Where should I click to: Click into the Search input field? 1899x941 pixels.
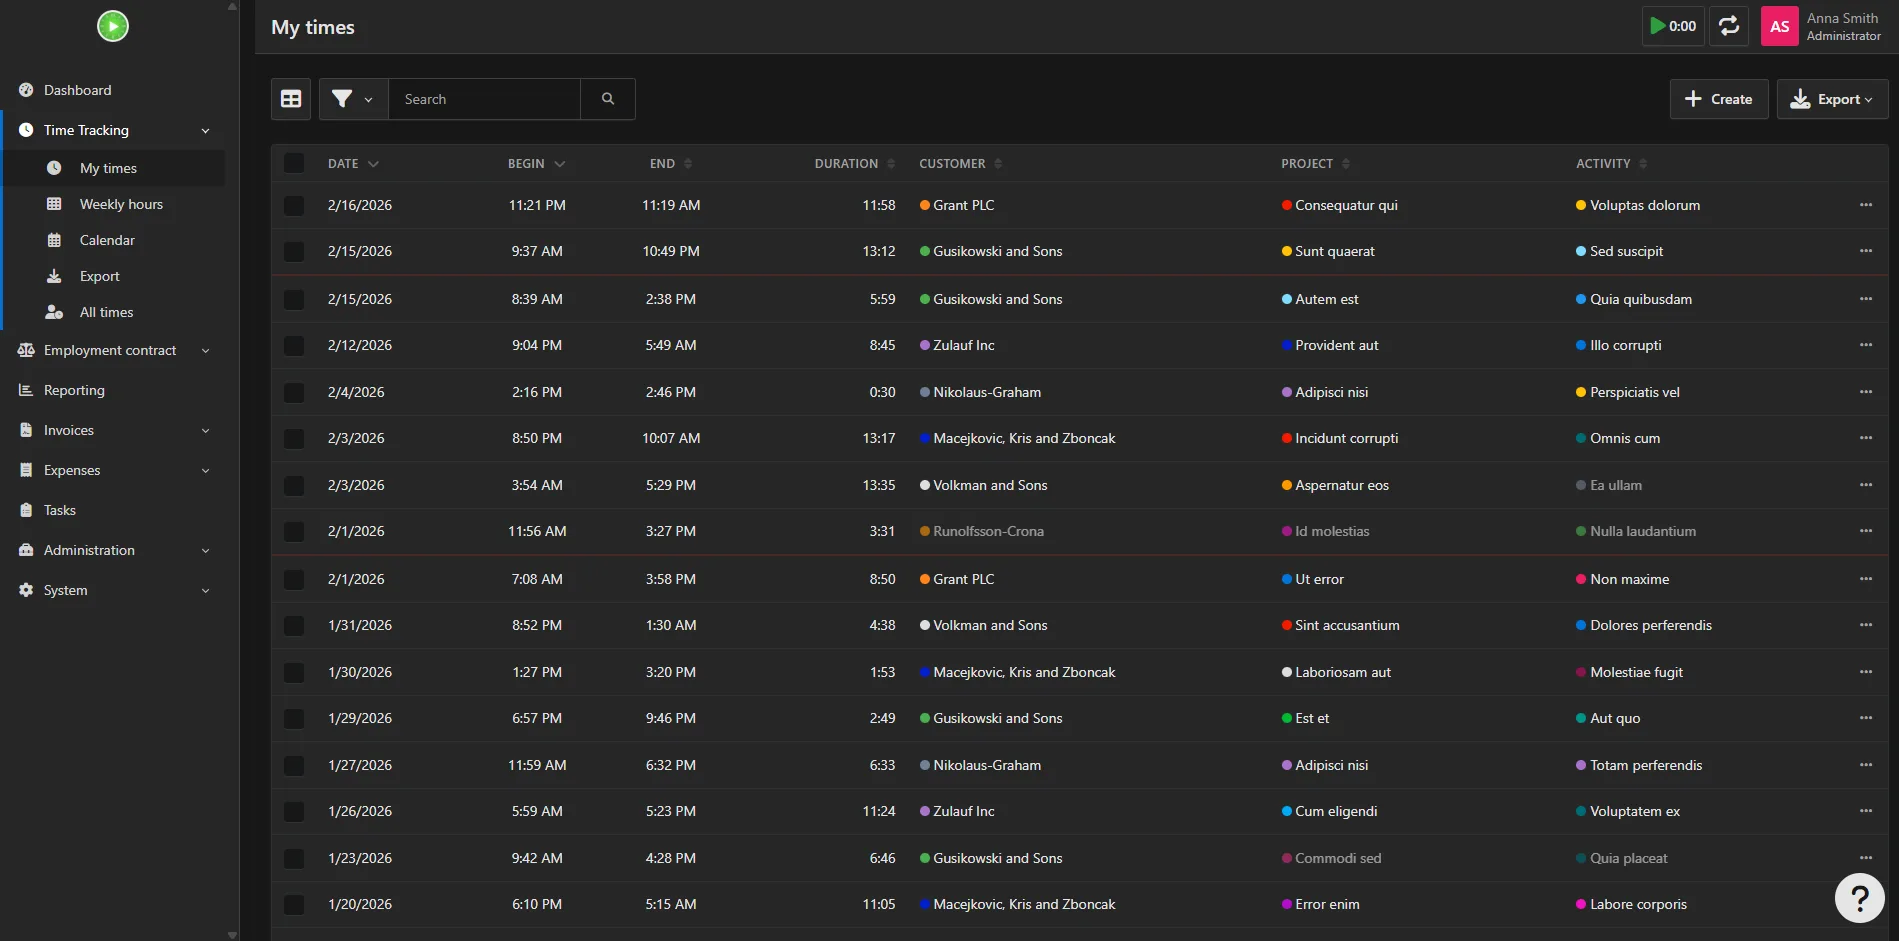pyautogui.click(x=484, y=99)
